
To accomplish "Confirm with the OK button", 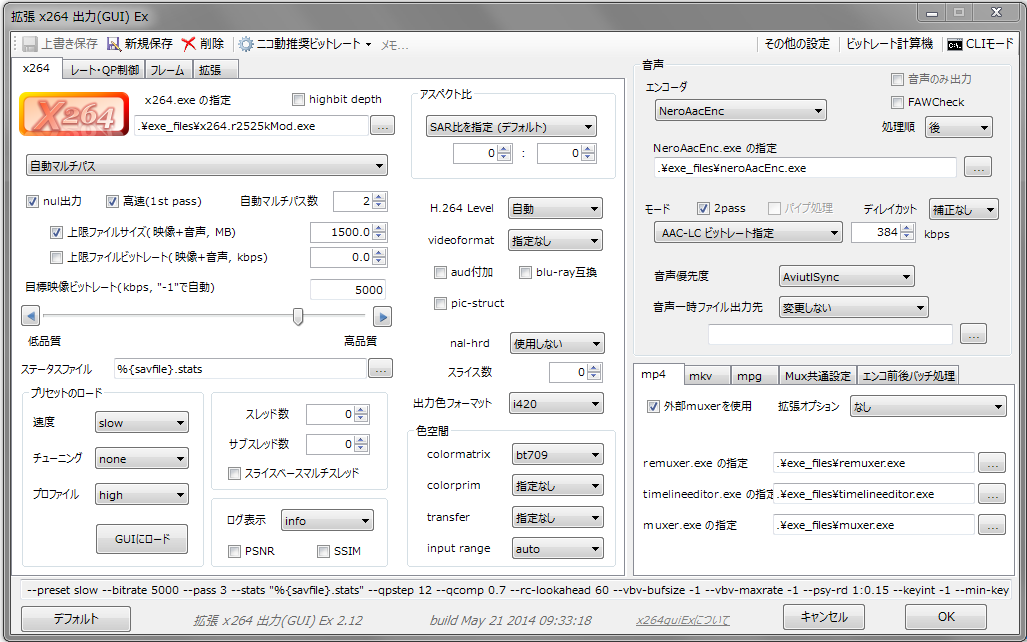I will click(946, 617).
